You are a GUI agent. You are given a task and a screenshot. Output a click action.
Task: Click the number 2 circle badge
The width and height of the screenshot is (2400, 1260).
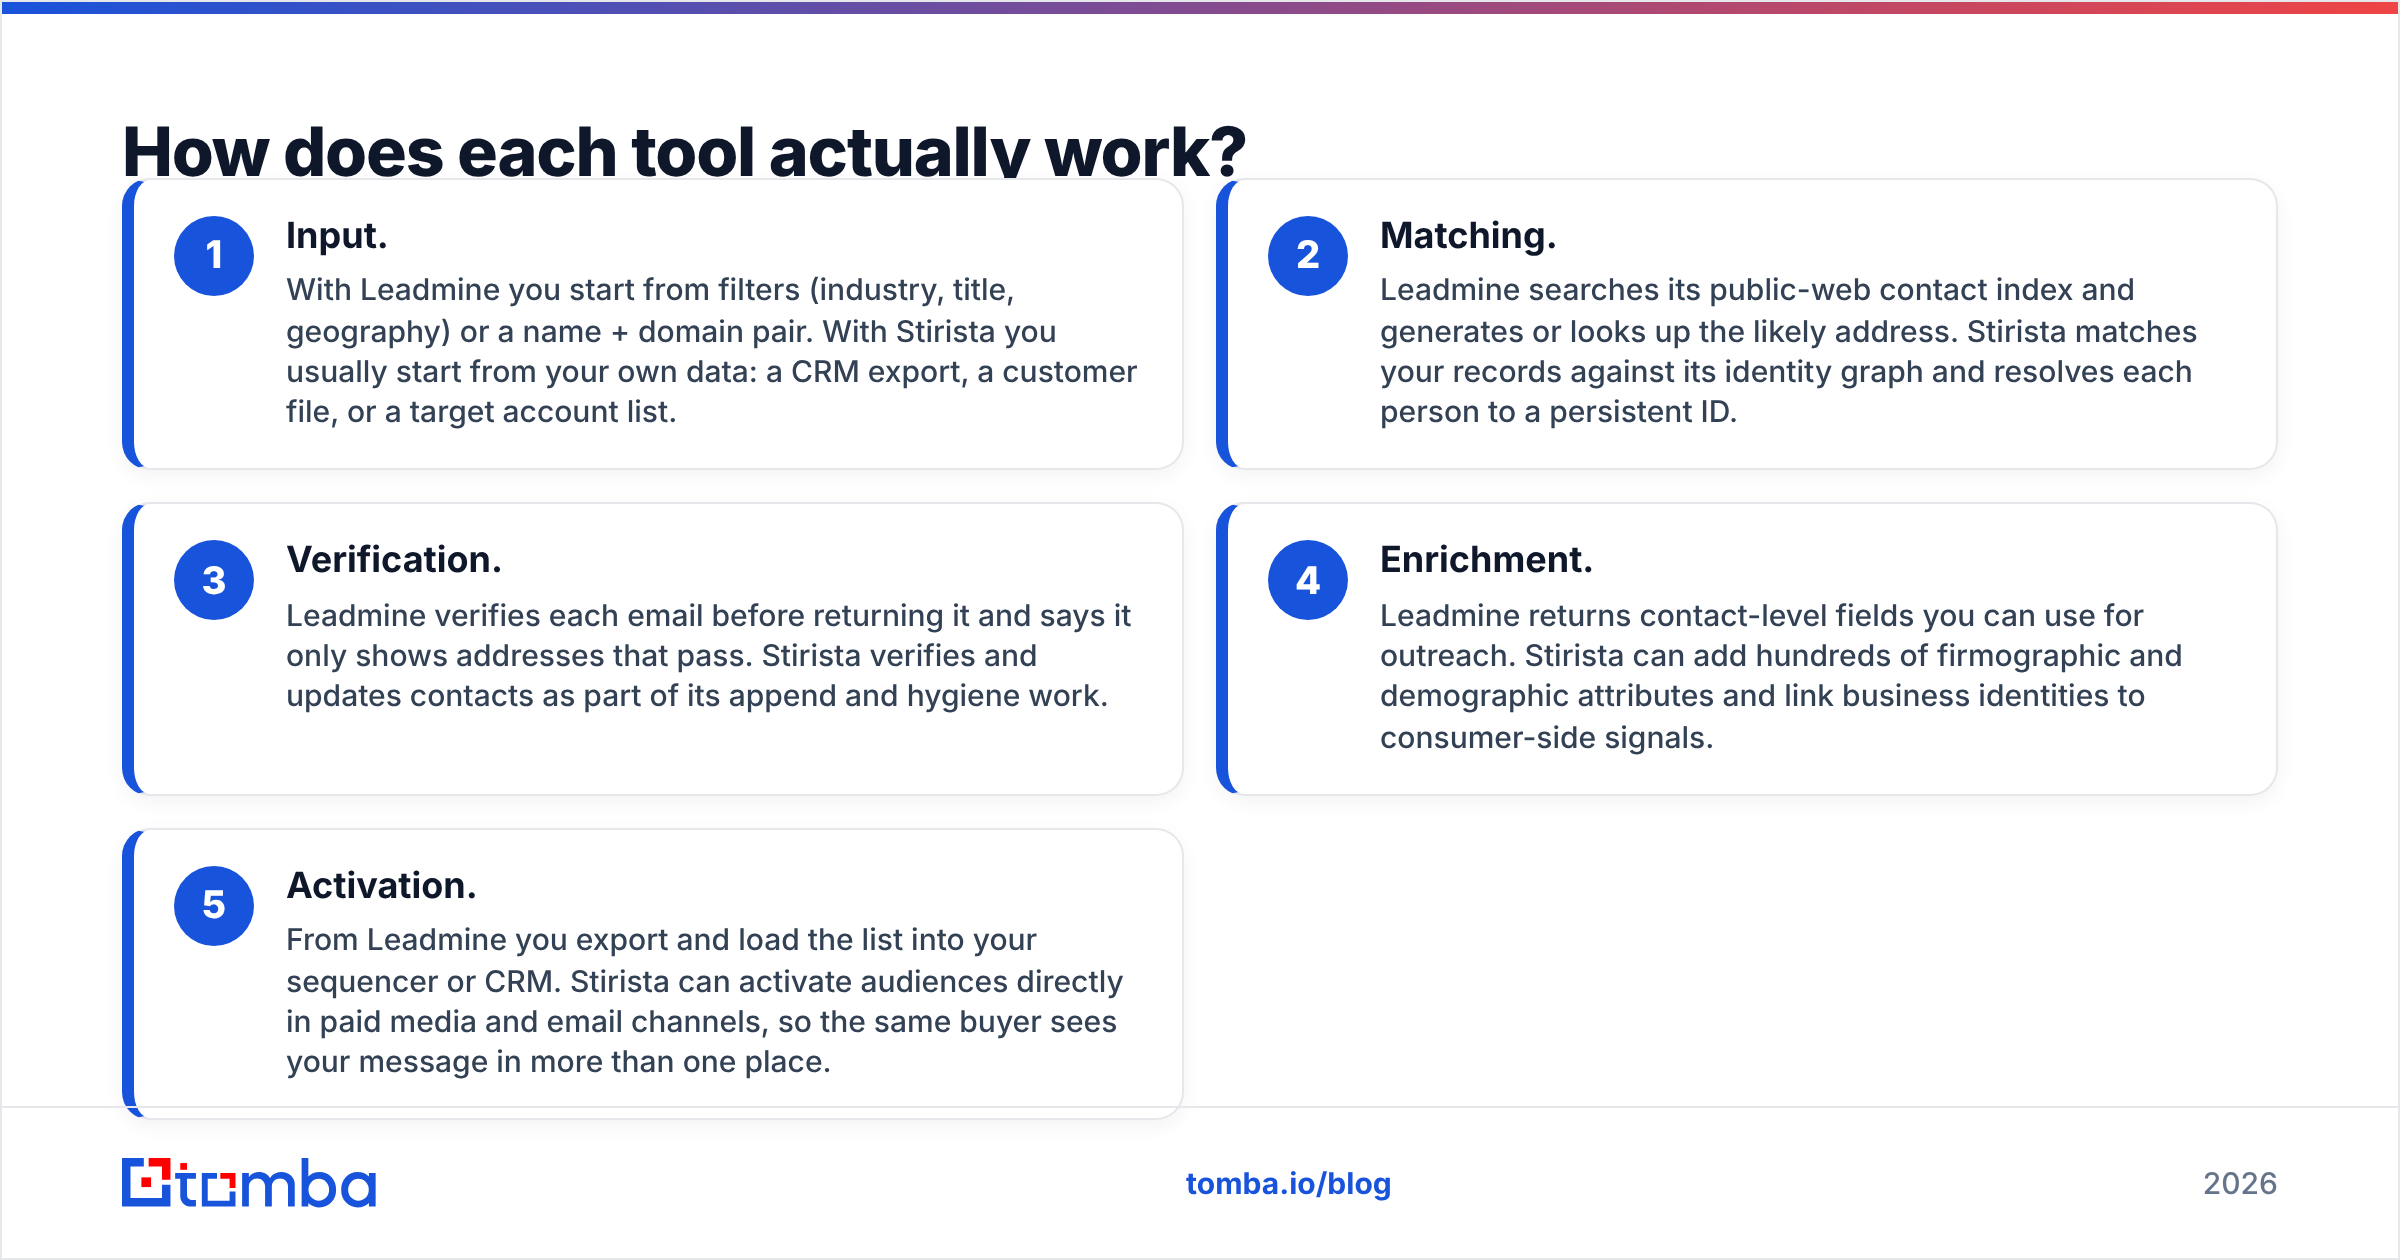(x=1308, y=256)
